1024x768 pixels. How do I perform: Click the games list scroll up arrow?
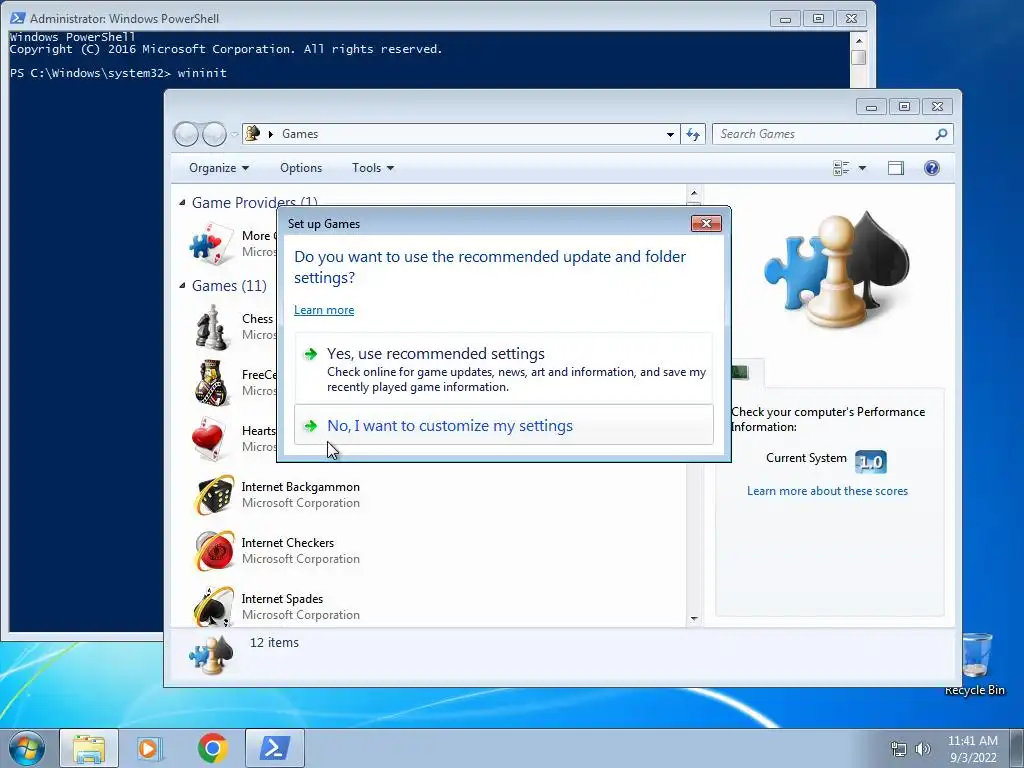[694, 193]
